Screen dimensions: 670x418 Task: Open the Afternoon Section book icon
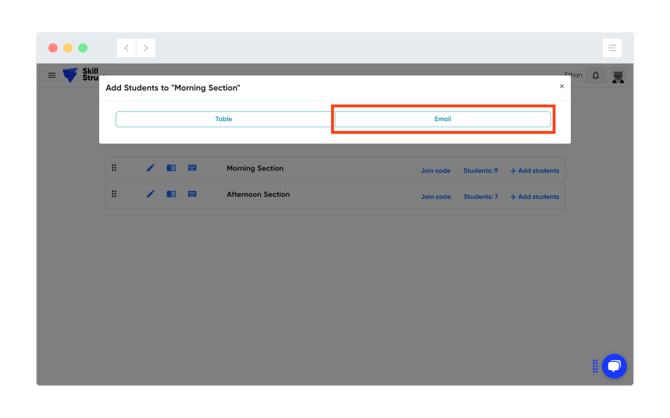[x=171, y=194]
